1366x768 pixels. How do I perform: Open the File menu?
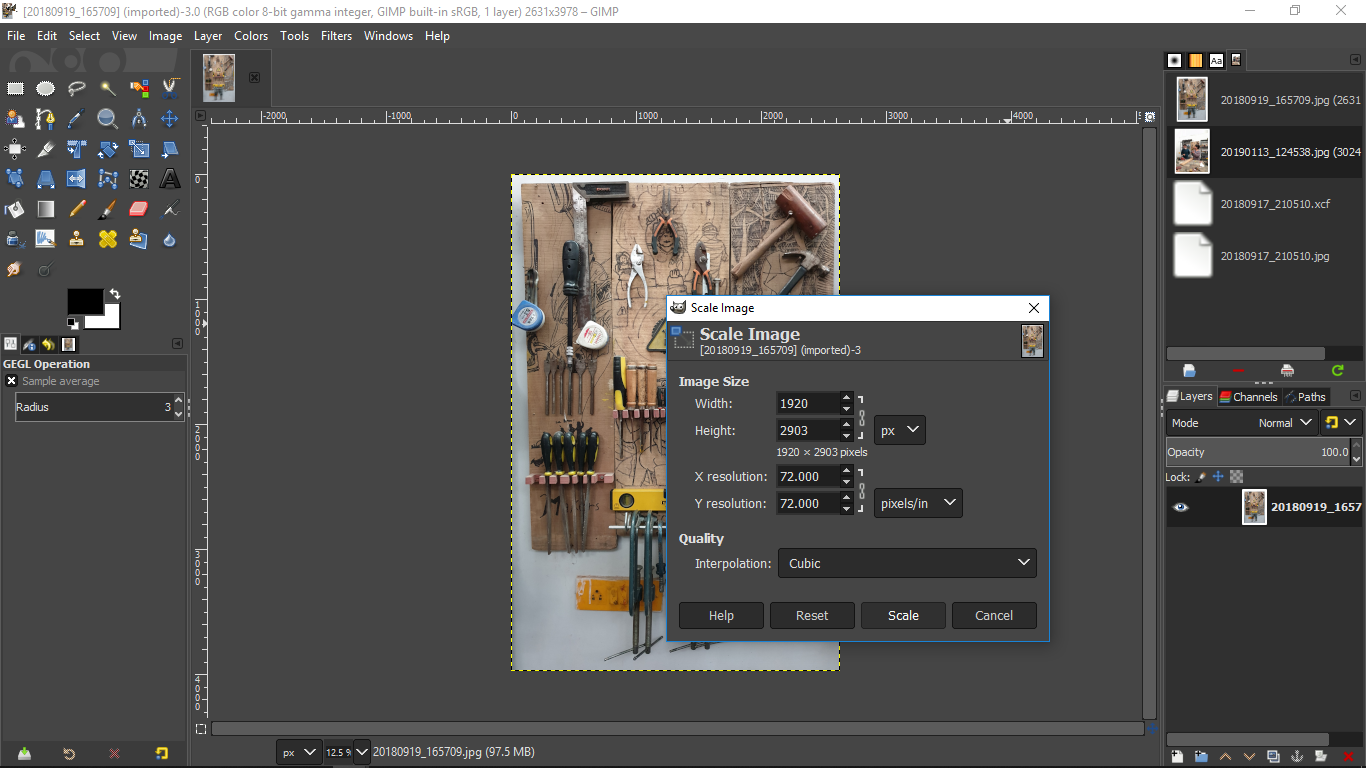(x=16, y=35)
